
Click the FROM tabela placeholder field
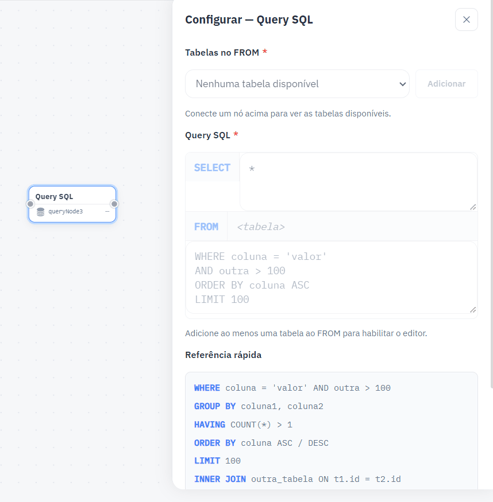352,227
